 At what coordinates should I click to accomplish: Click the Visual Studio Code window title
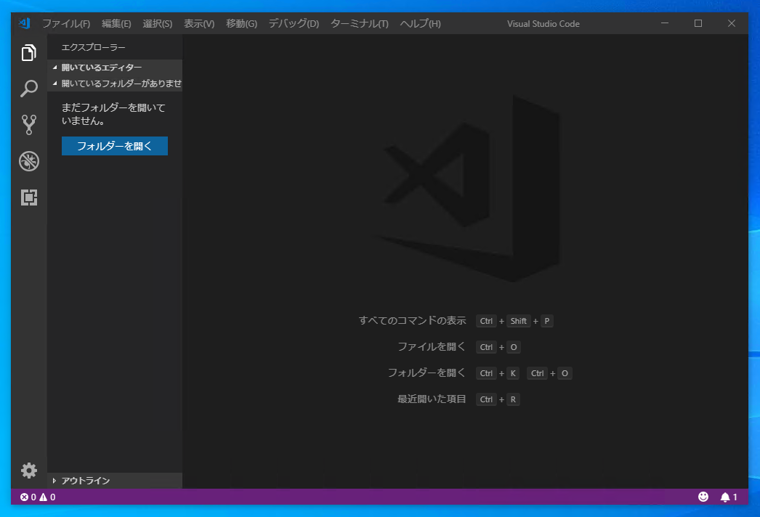[543, 24]
